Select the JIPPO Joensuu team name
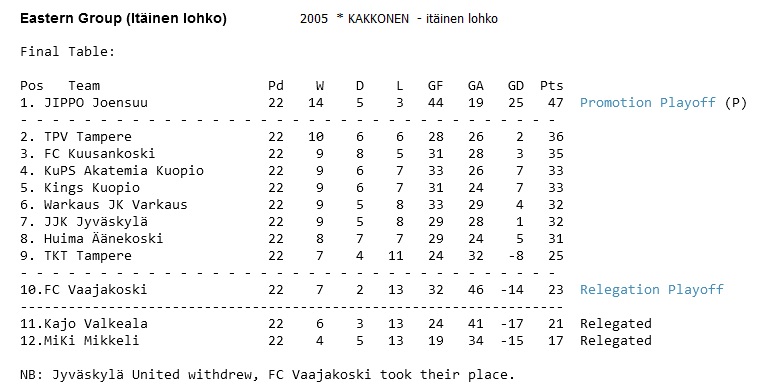The image size is (769, 388). [x=96, y=103]
